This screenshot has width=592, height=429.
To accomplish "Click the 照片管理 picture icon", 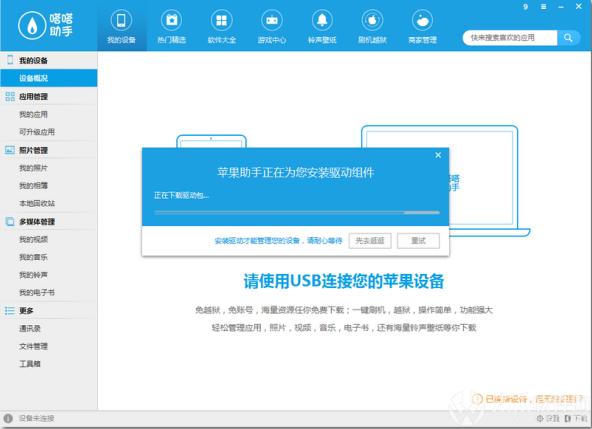I will click(x=10, y=150).
